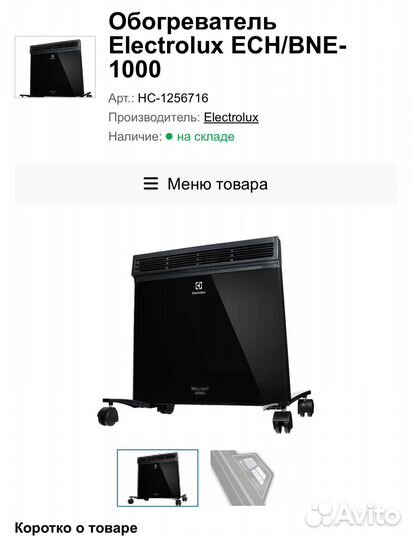Click the right-side caster wheels of heater
The width and height of the screenshot is (412, 540).
pyautogui.click(x=293, y=413)
